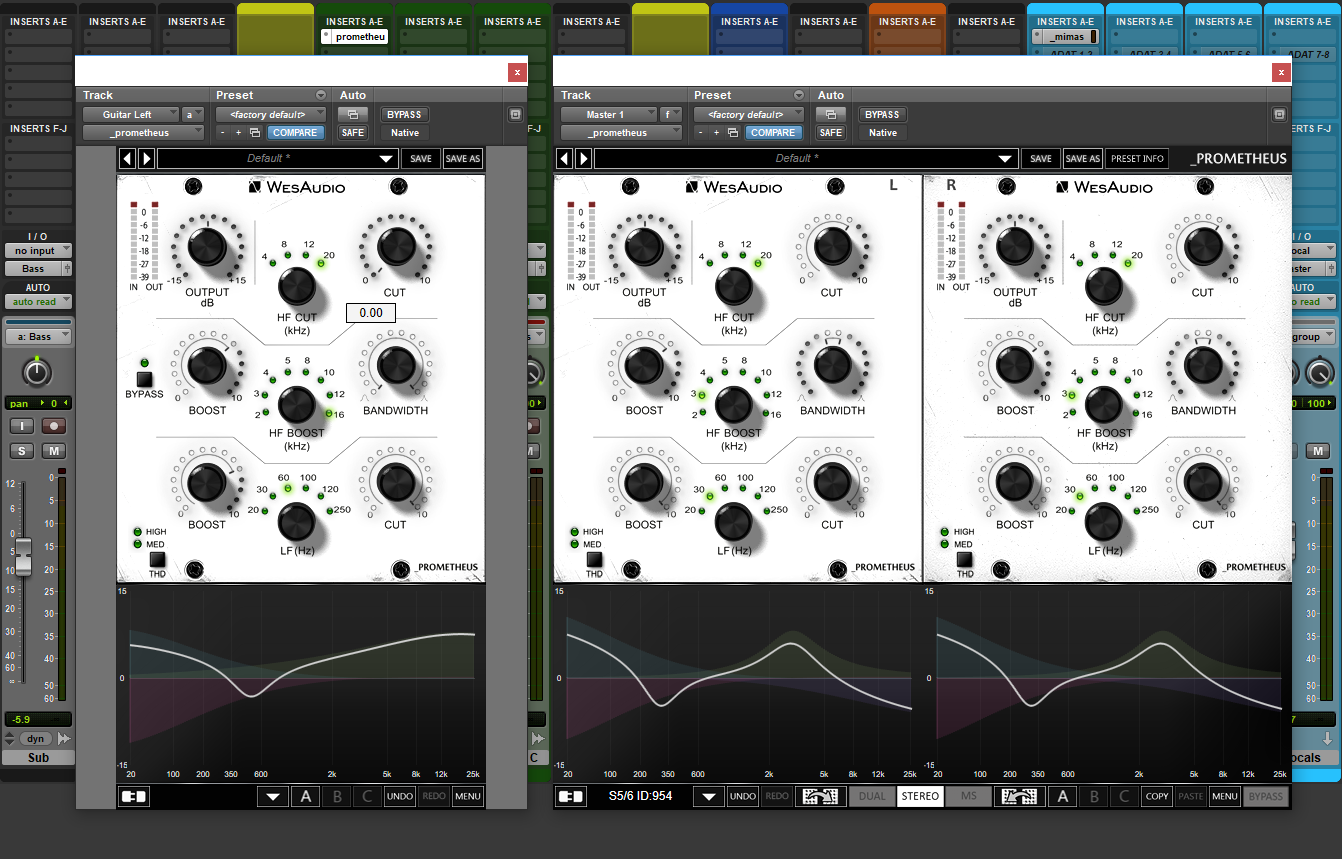This screenshot has width=1342, height=859.
Task: Toggle Solo on the Sub channel strip
Action: click(22, 452)
